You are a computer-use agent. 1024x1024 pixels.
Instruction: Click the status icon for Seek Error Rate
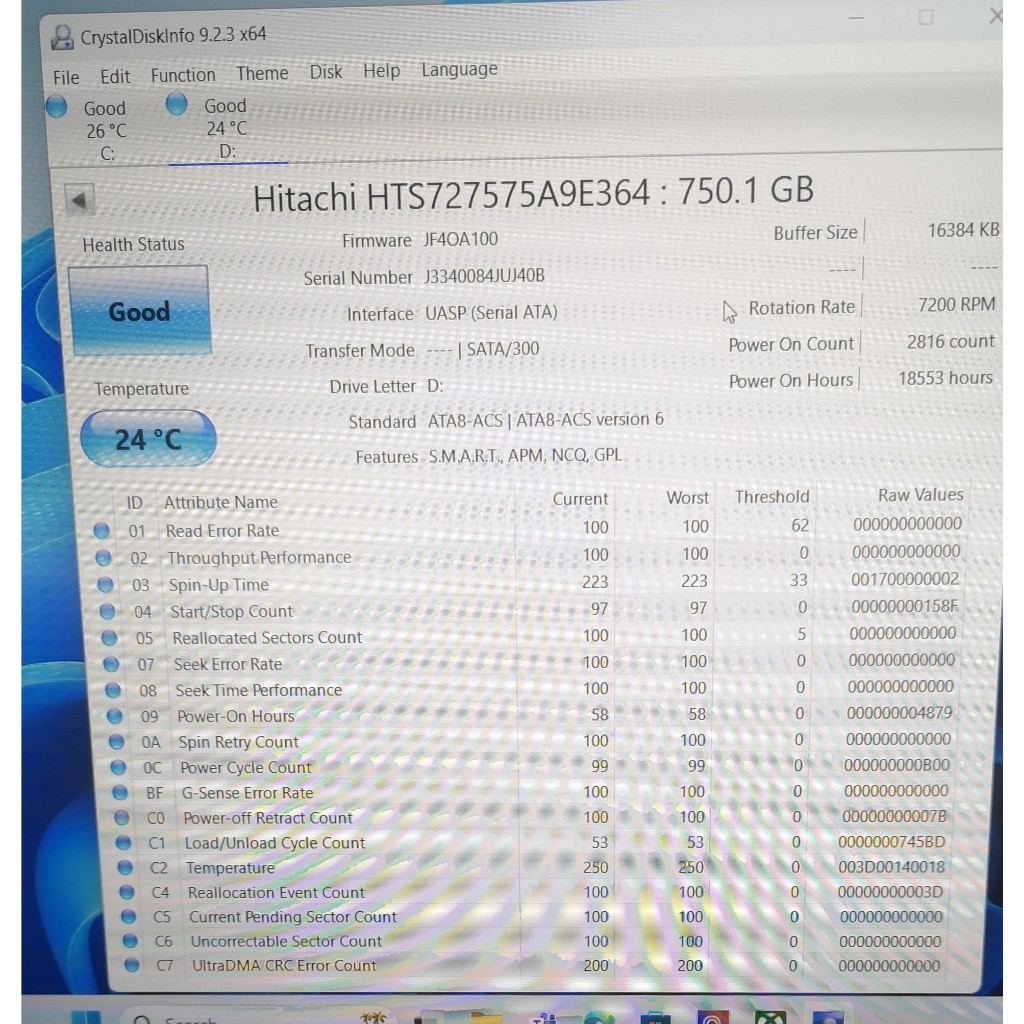111,664
